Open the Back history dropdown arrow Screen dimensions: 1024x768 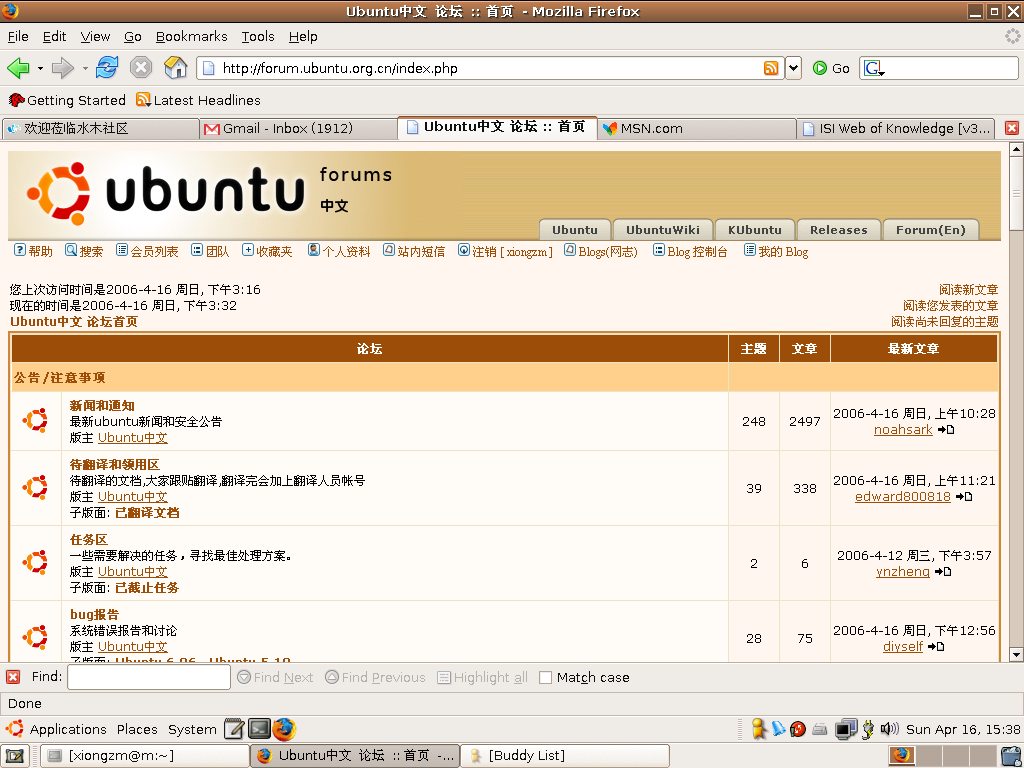(x=40, y=69)
